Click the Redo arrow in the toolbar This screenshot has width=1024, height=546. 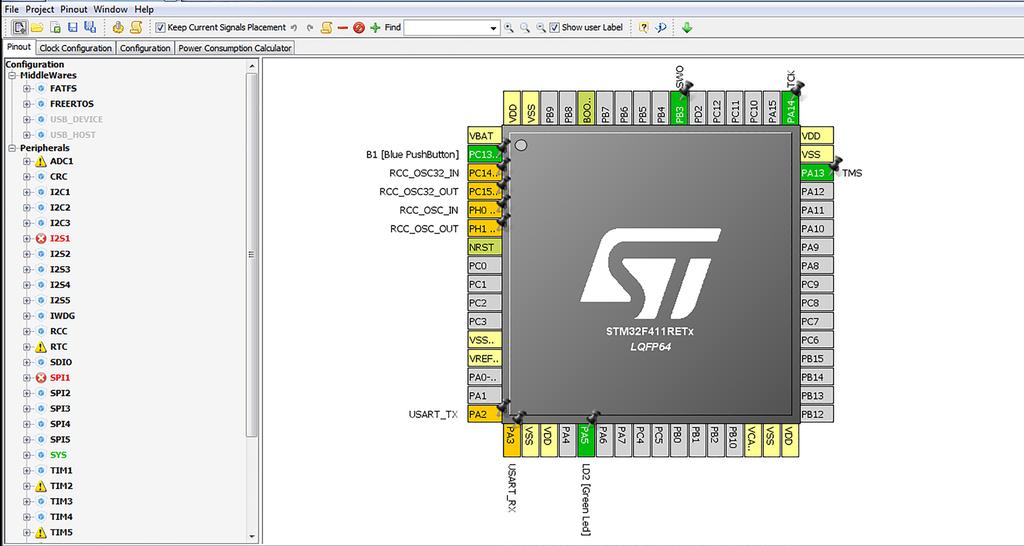click(x=310, y=27)
